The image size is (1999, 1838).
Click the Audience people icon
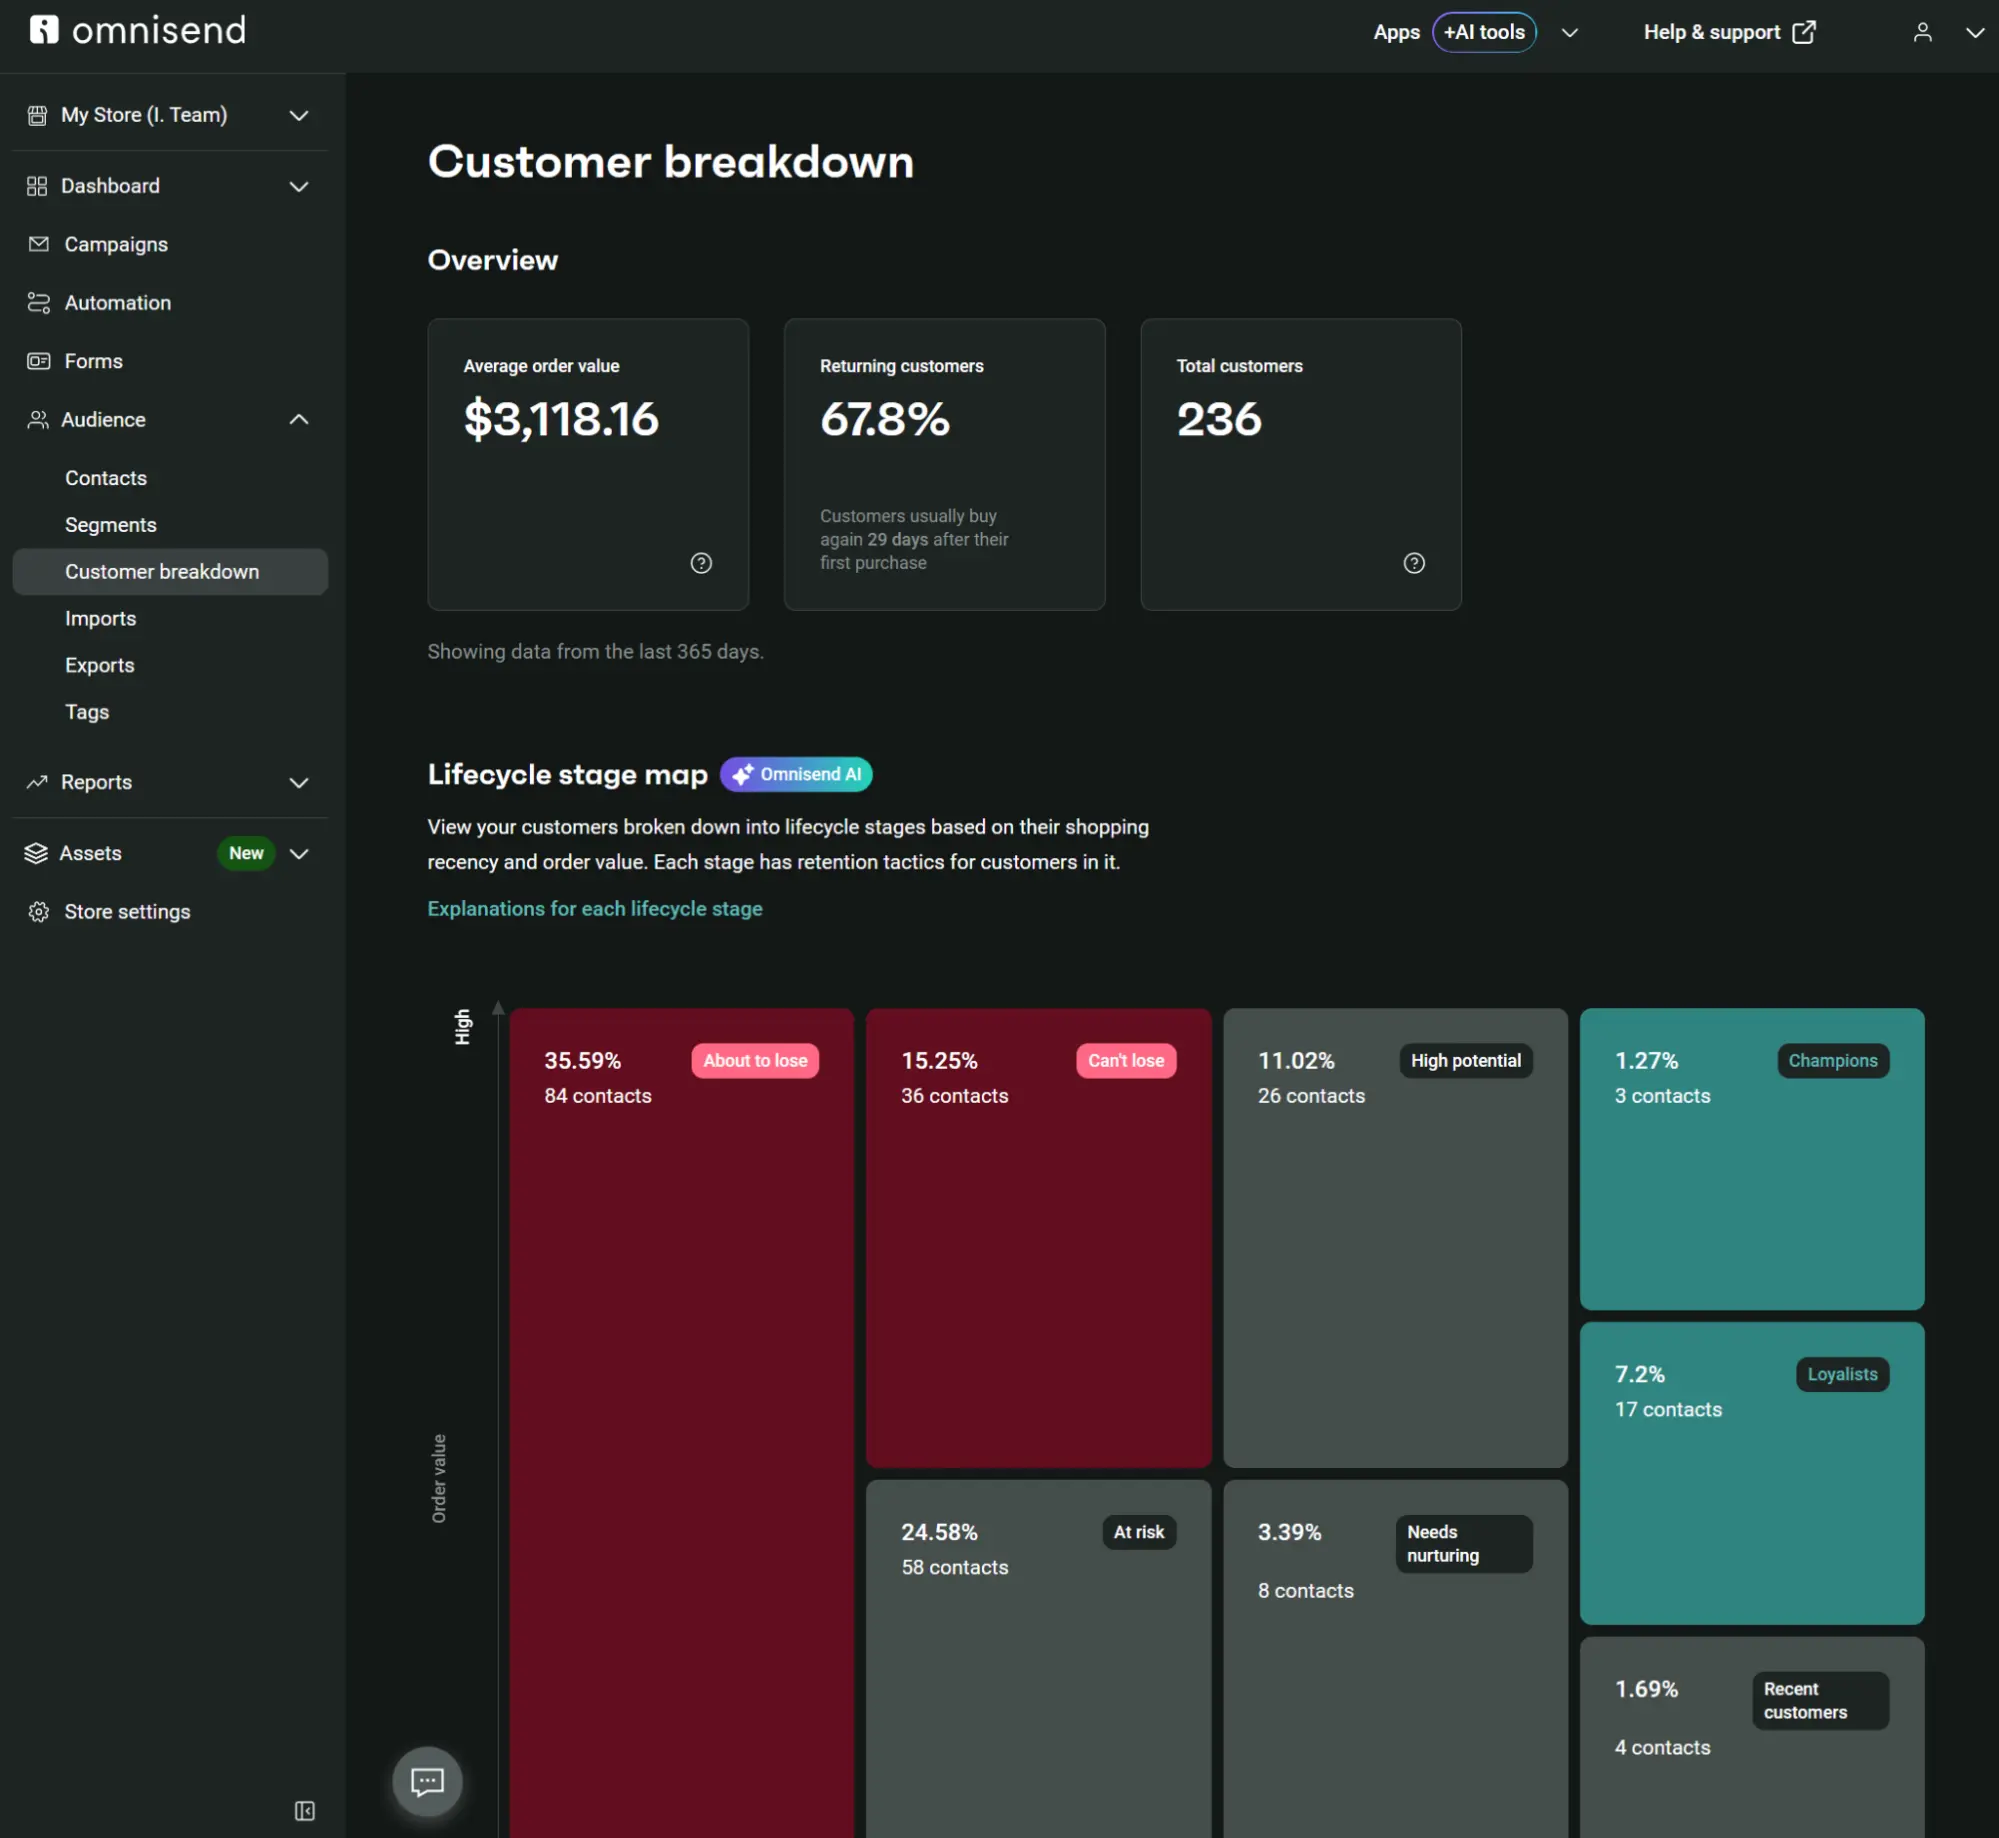38,420
